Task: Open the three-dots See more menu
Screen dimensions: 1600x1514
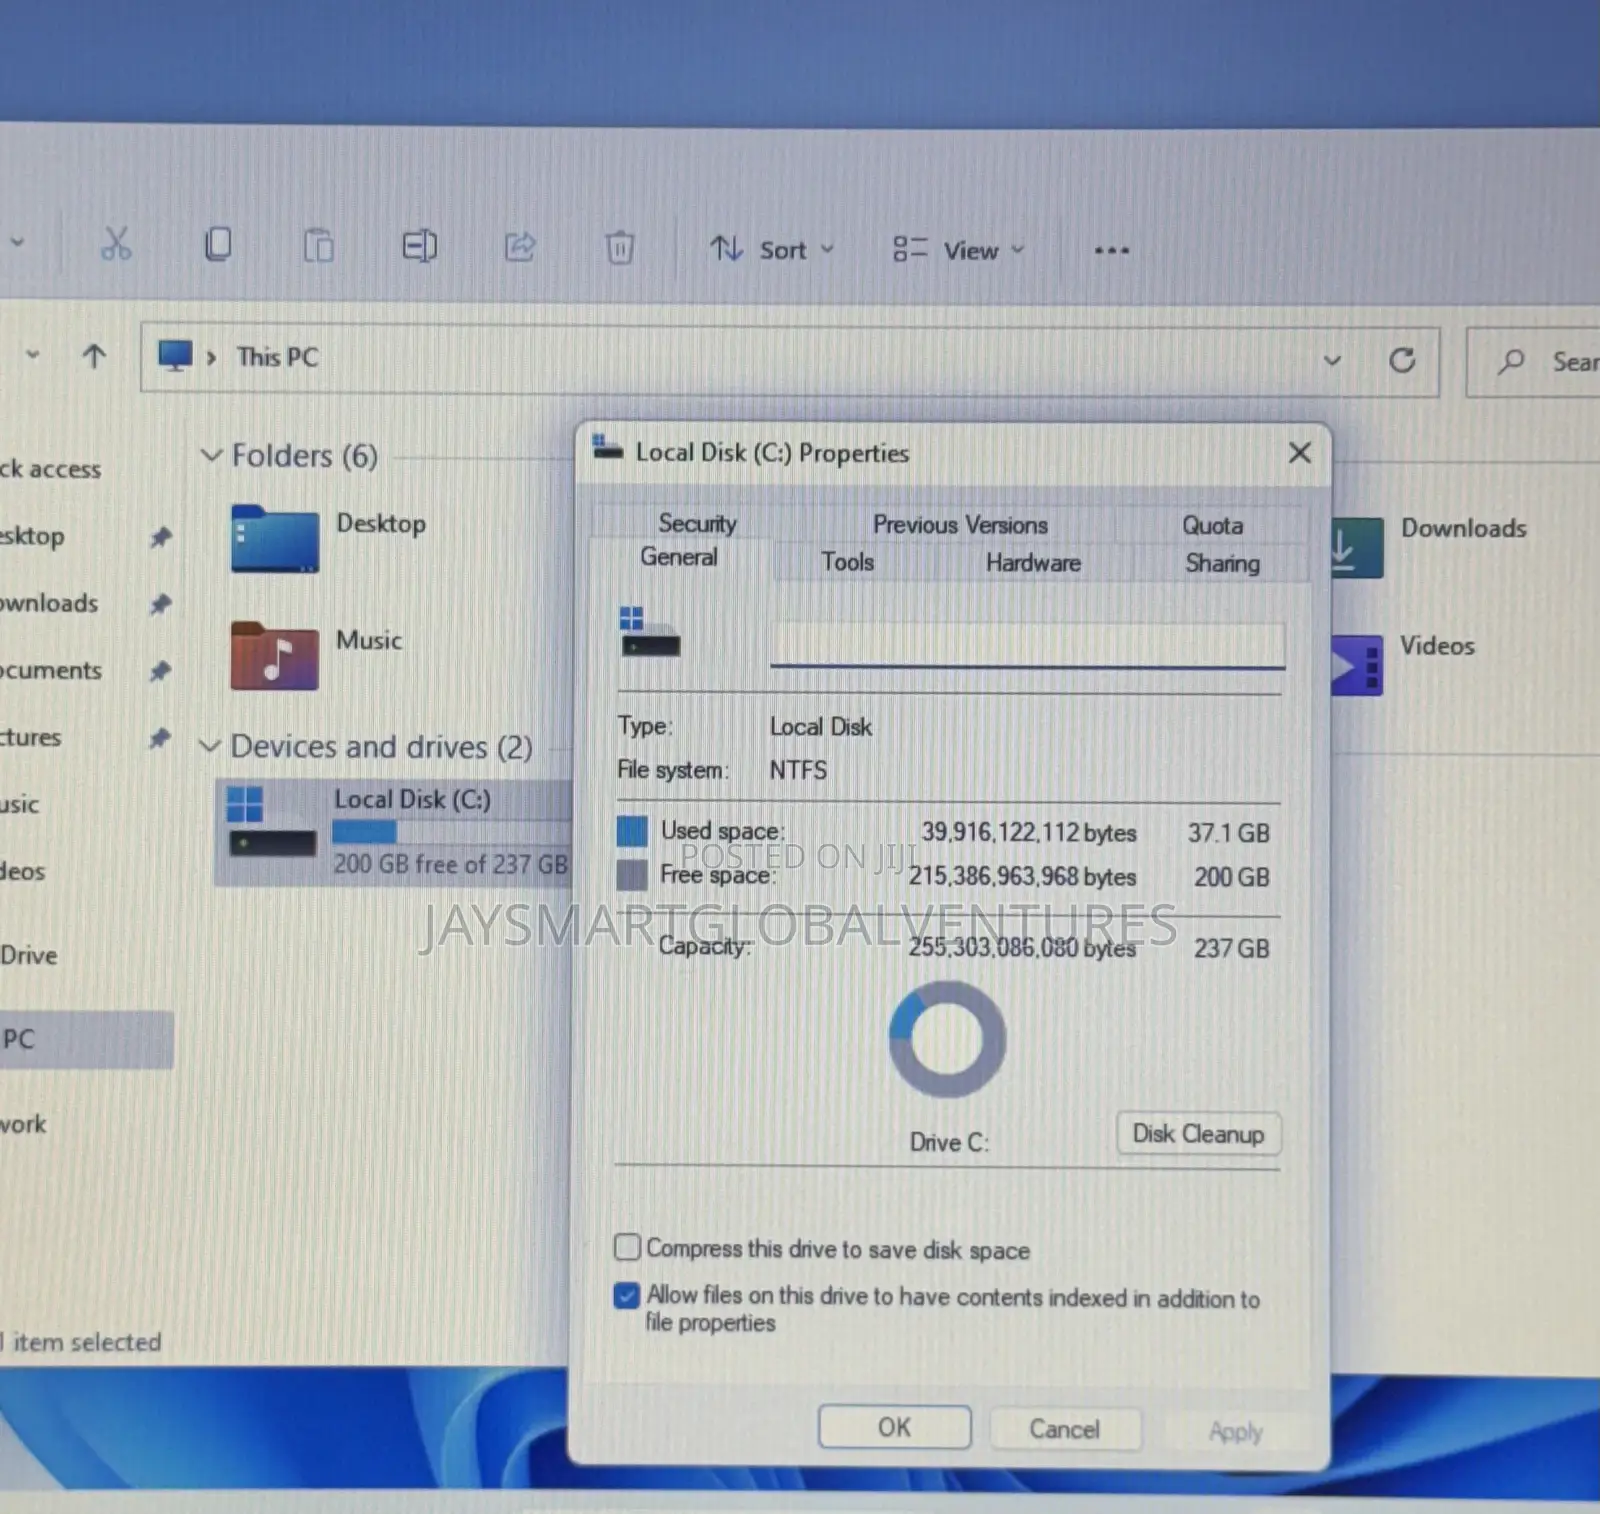Action: point(1111,251)
